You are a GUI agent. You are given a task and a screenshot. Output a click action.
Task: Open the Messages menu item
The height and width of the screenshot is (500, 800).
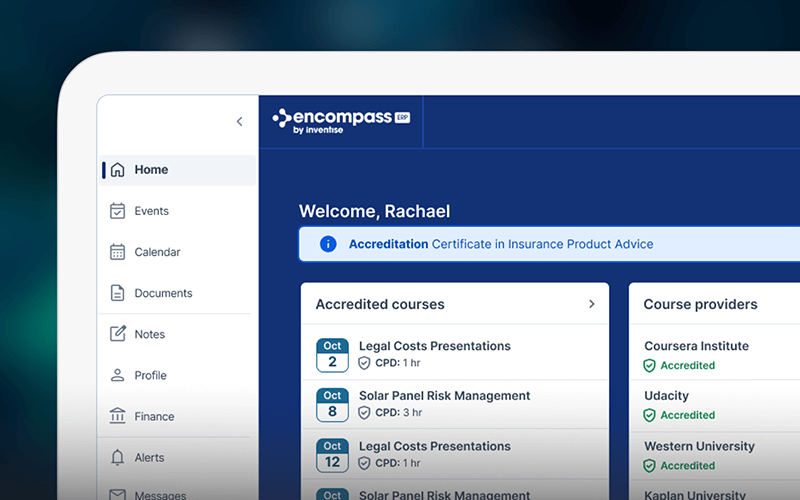pyautogui.click(x=160, y=494)
